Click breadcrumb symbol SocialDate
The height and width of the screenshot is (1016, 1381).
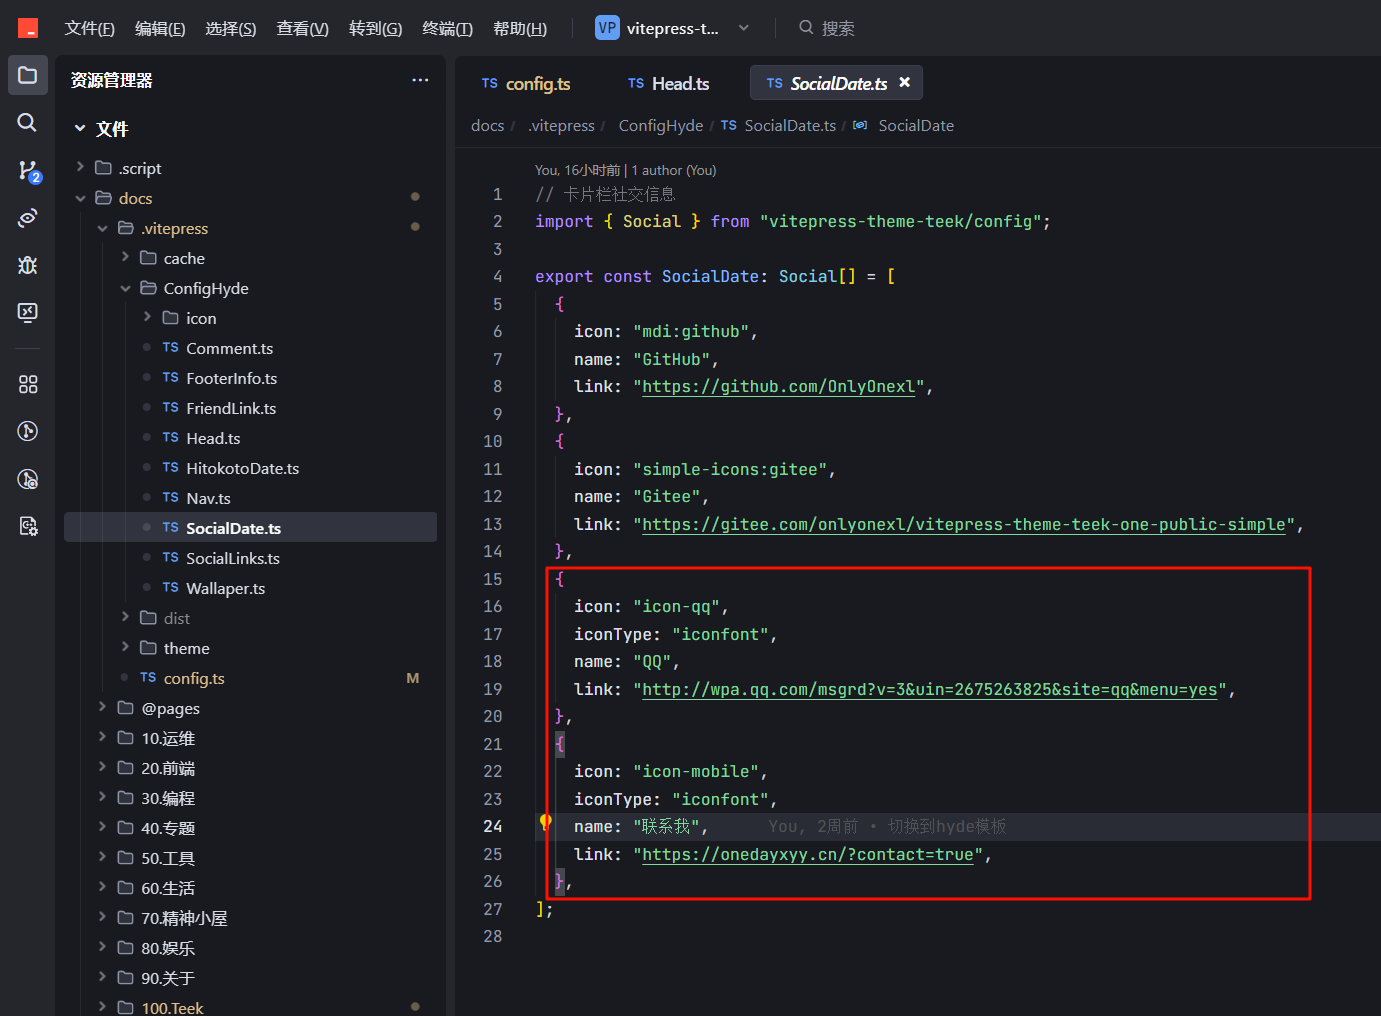pos(916,125)
